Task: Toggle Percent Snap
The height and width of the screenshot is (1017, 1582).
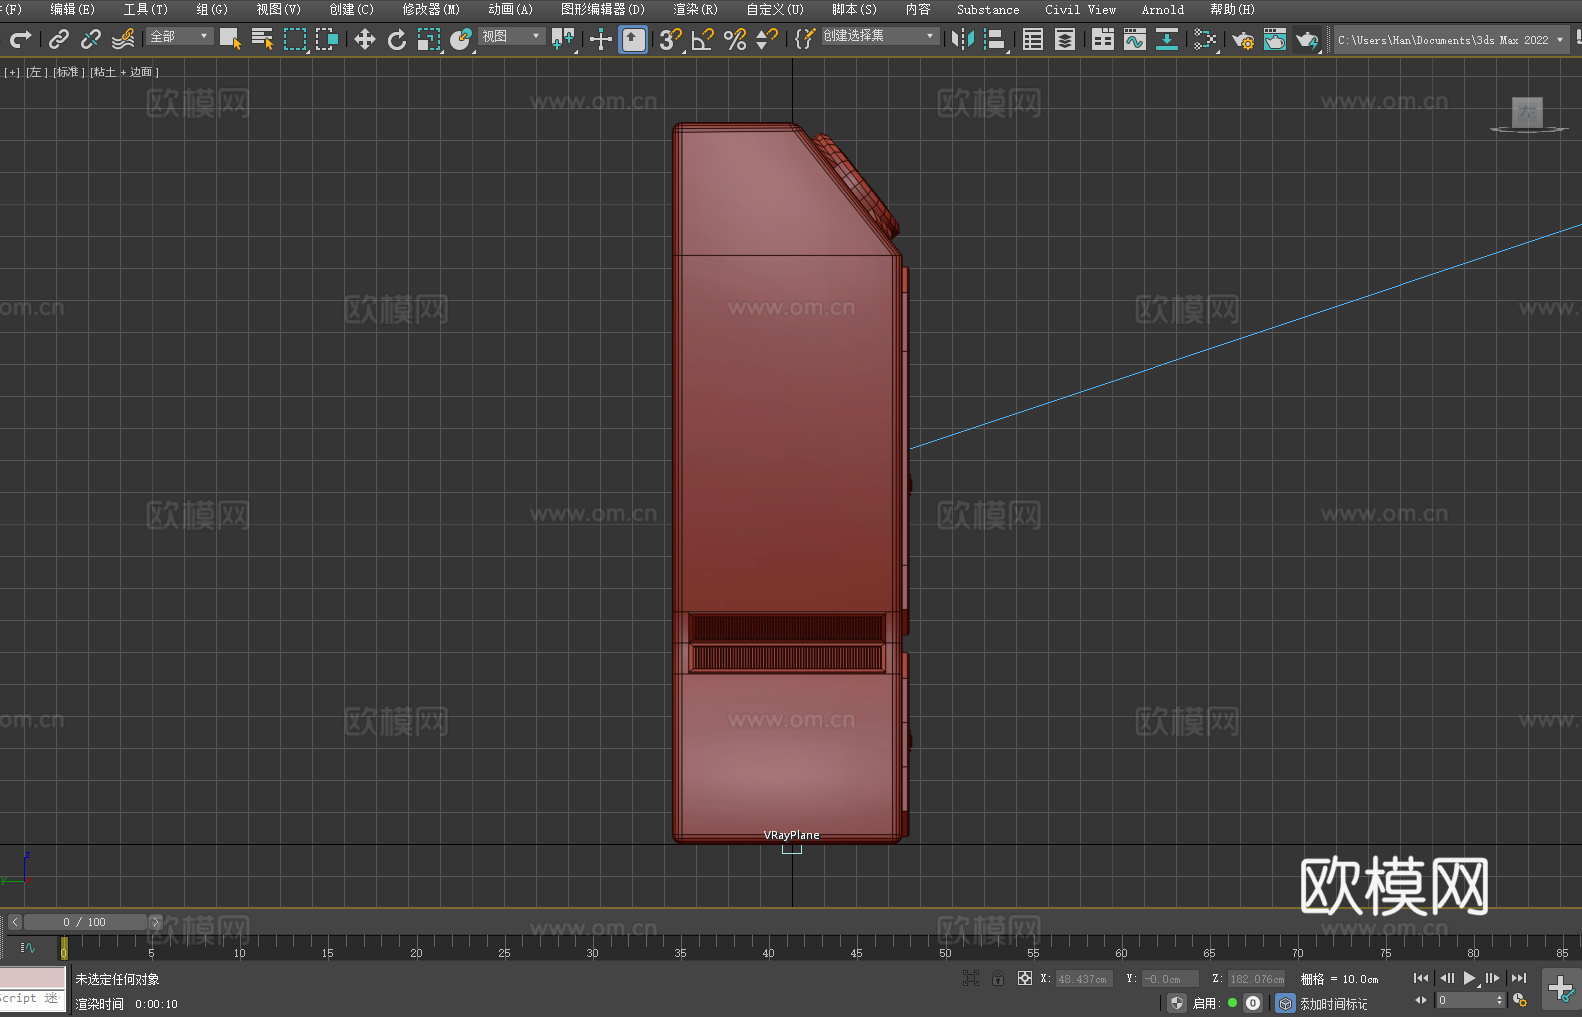Action: click(735, 39)
